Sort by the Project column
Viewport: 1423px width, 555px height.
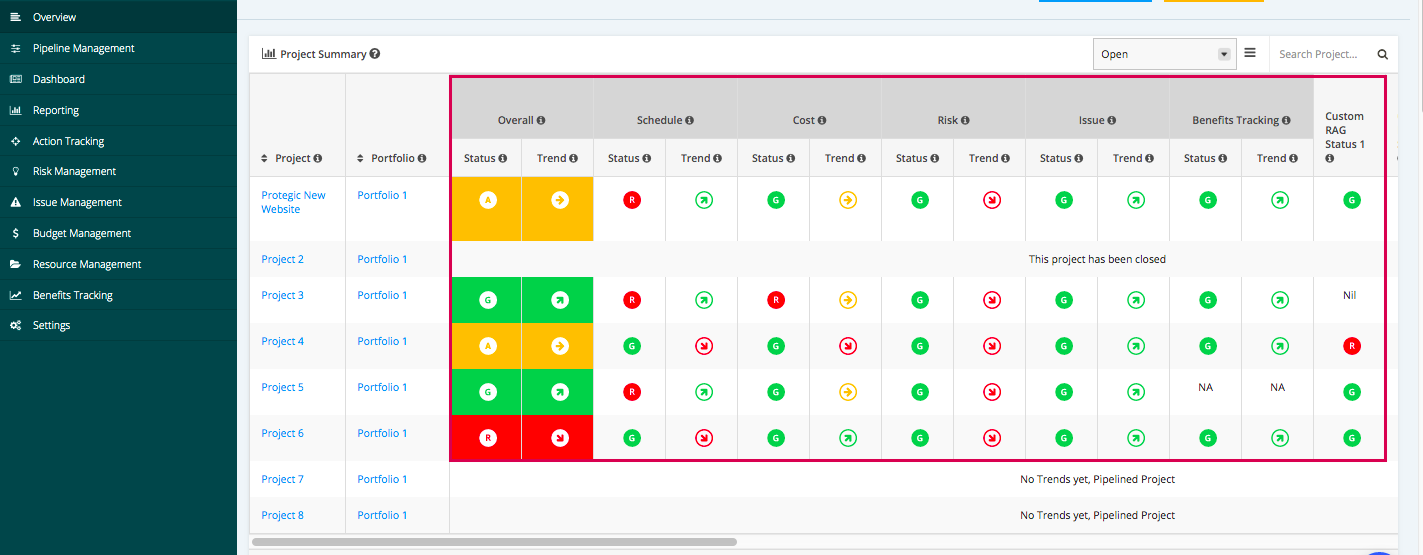click(x=265, y=158)
